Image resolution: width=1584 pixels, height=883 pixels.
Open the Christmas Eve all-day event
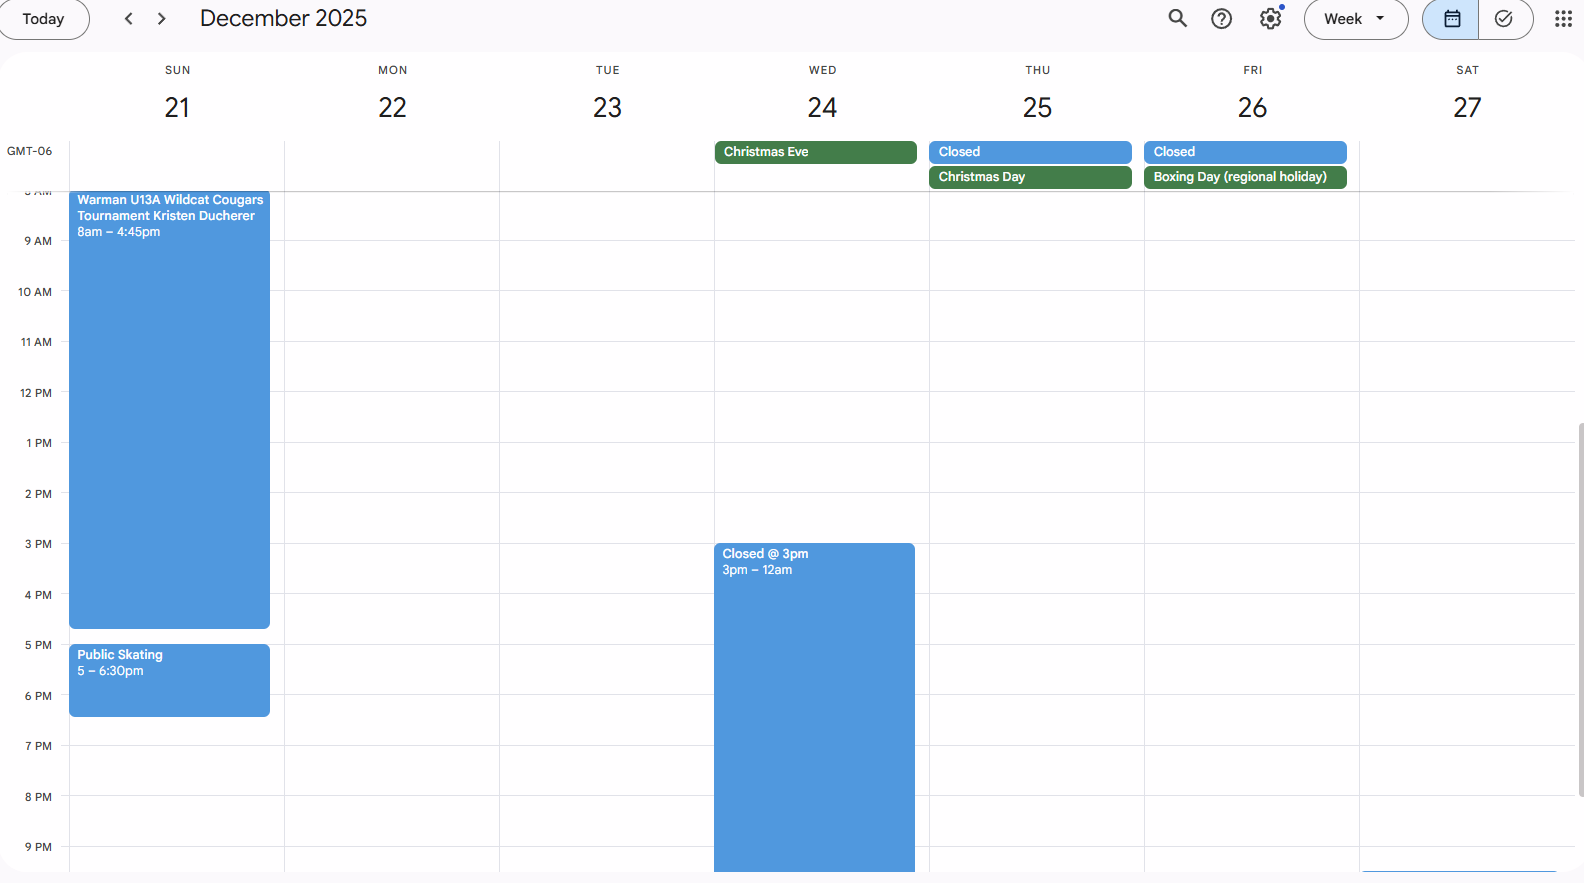(815, 152)
